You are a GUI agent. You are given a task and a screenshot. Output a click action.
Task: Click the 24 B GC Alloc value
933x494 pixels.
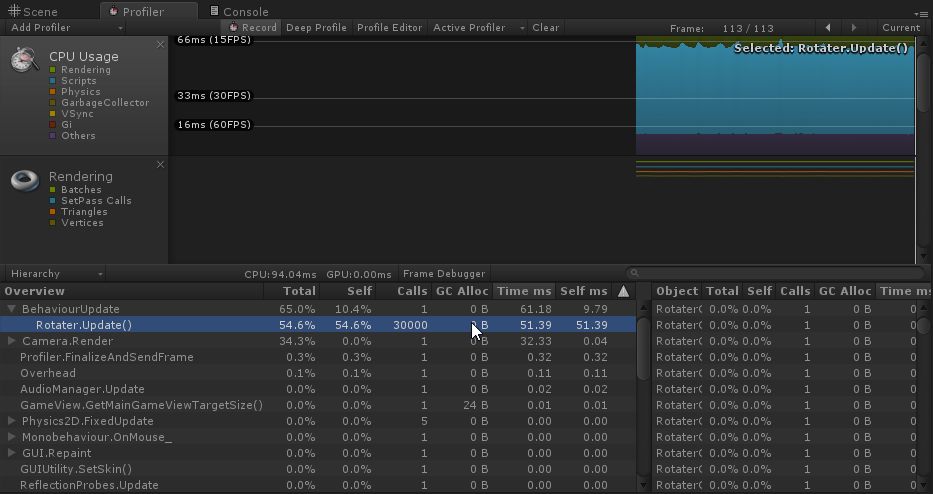pyautogui.click(x=475, y=405)
